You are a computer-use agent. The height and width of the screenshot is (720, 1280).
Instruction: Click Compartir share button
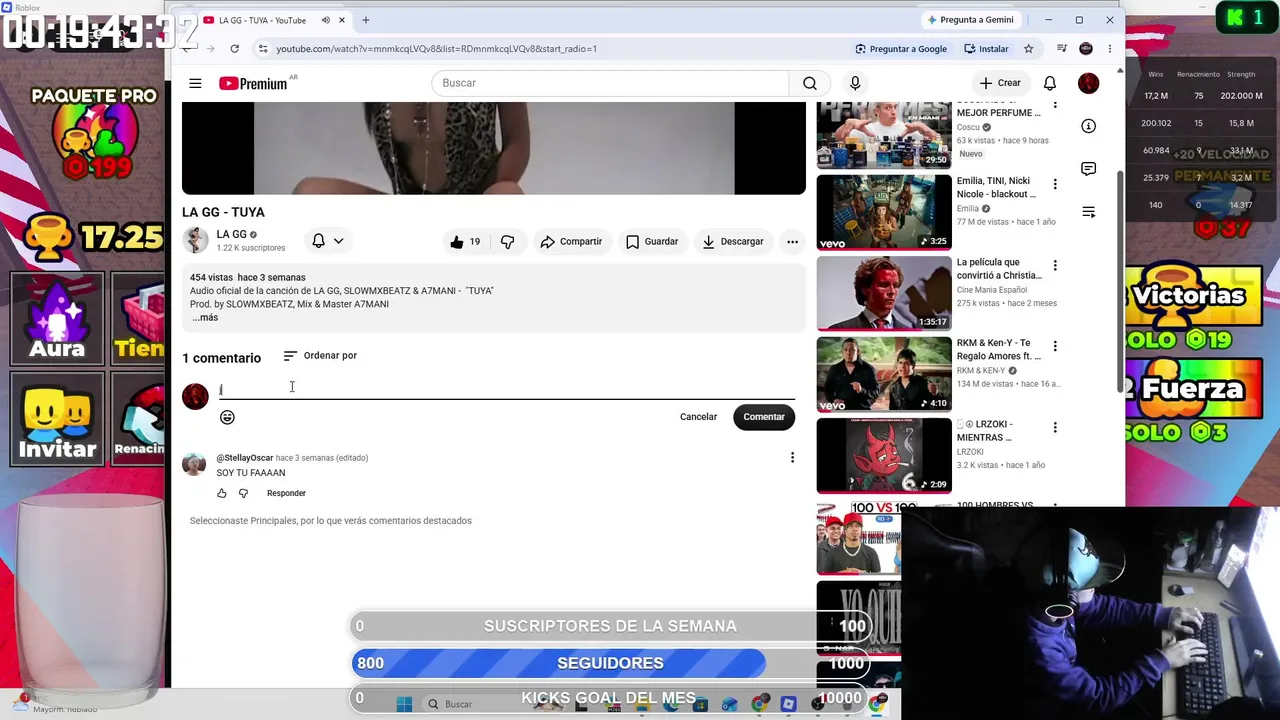(x=571, y=241)
